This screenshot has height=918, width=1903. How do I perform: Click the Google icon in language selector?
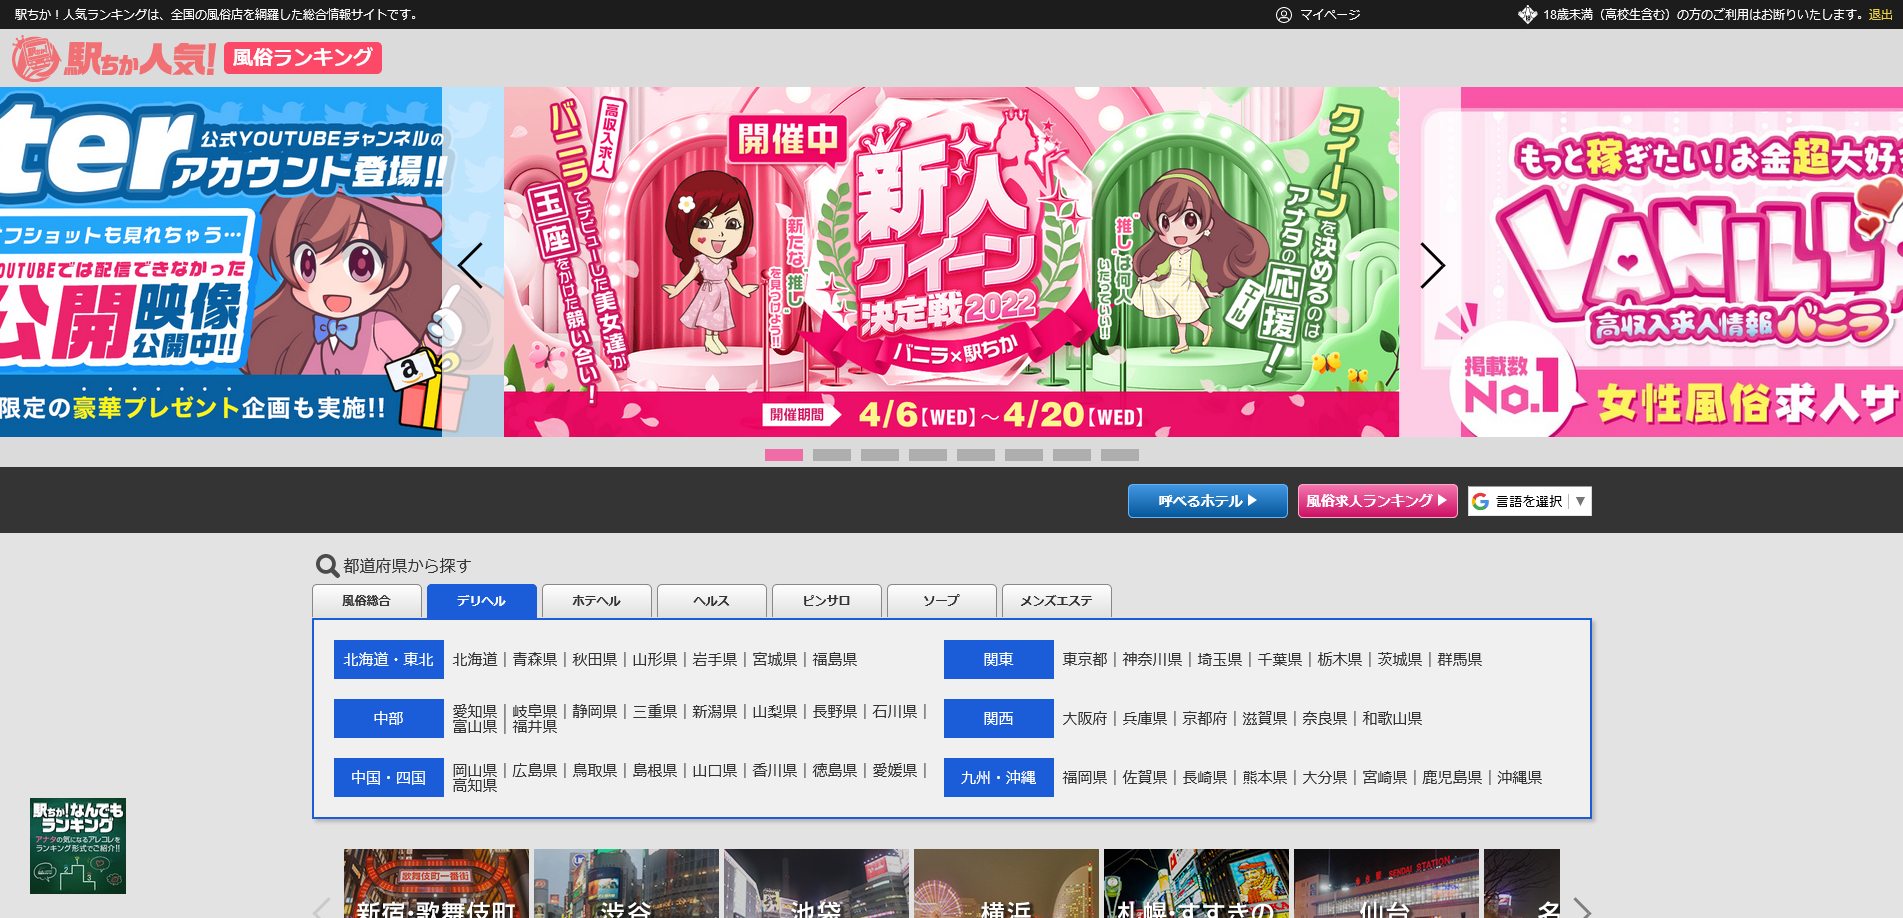coord(1480,501)
